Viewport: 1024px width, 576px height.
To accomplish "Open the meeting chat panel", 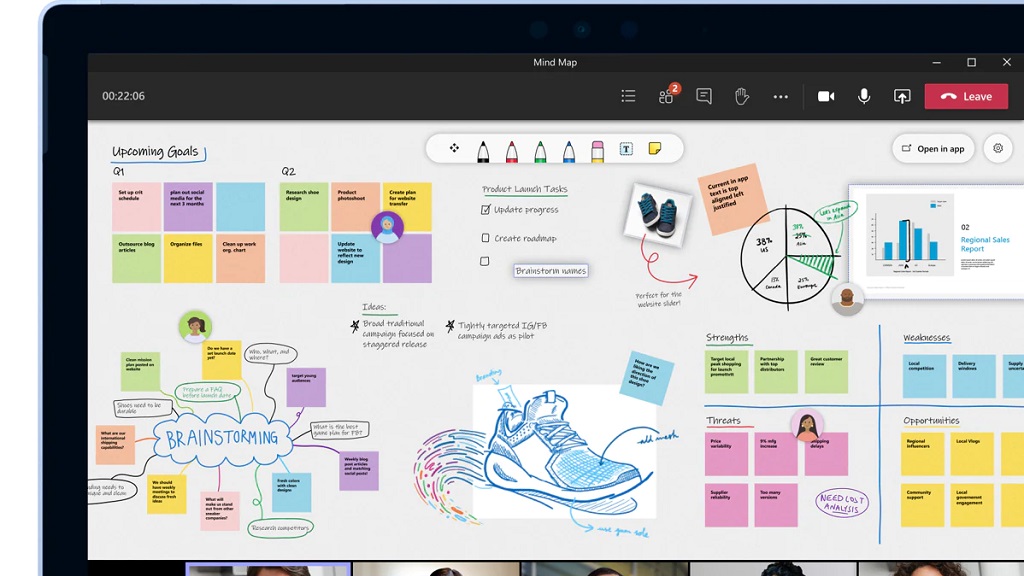I will 703,96.
